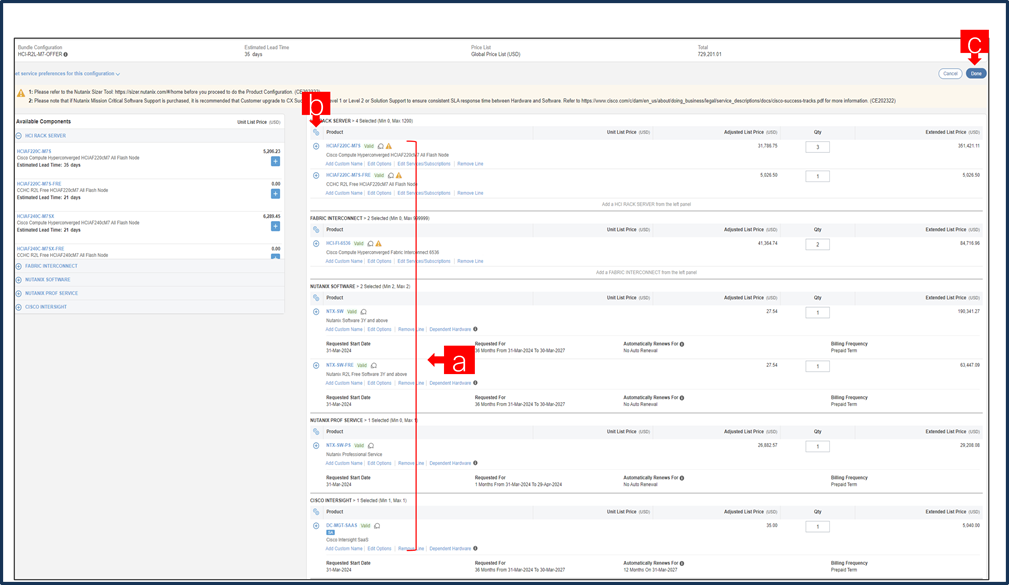Open the NTX-SW-PS product link
Image resolution: width=1009 pixels, height=585 pixels.
click(x=338, y=445)
